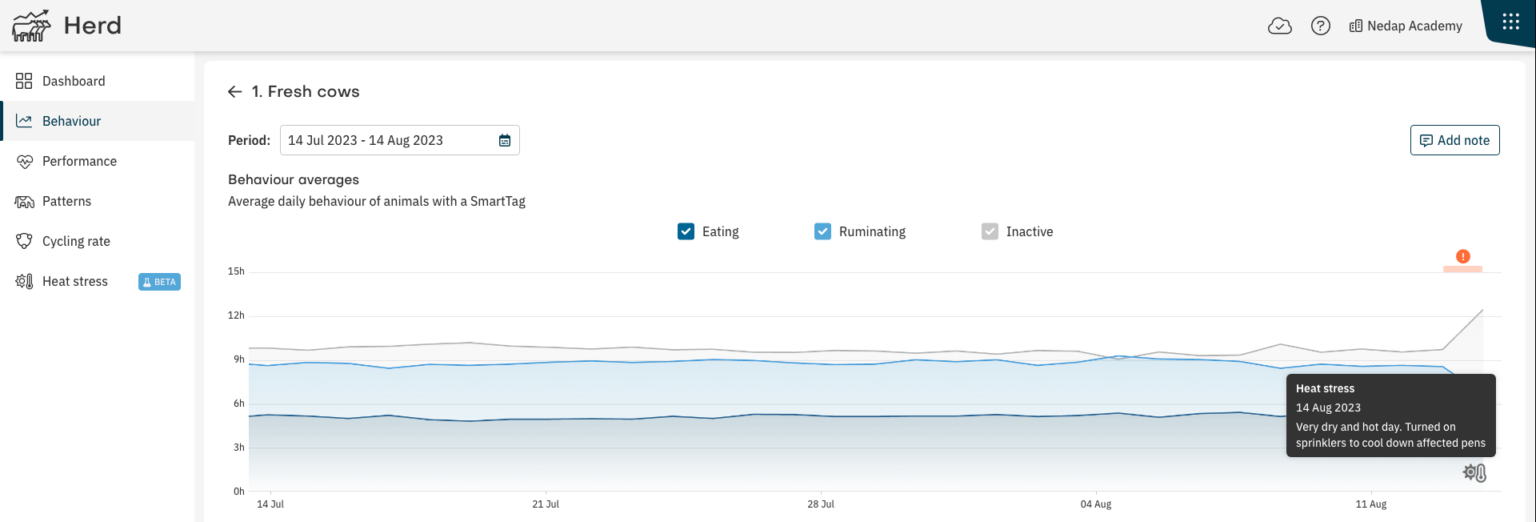Click the calendar icon in Period field
The width and height of the screenshot is (1536, 522).
(x=505, y=141)
